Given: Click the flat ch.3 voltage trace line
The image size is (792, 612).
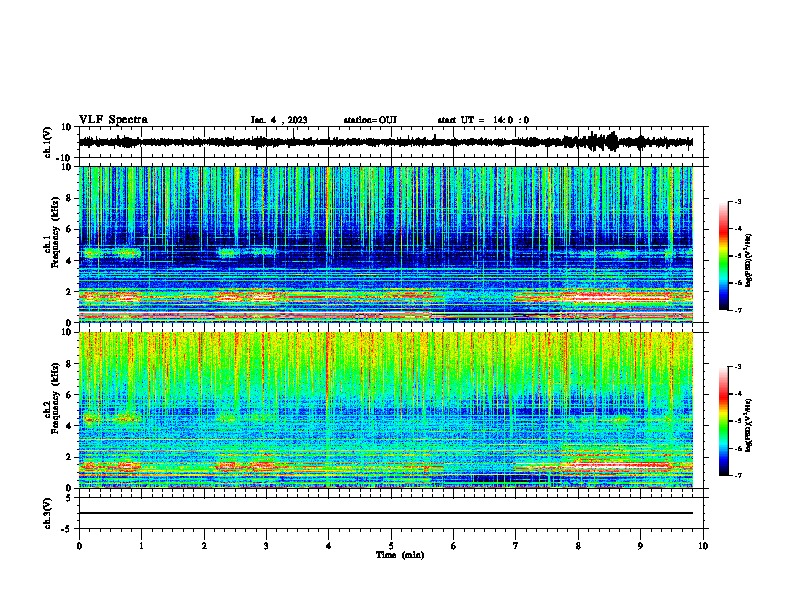Looking at the screenshot, I should (x=386, y=513).
